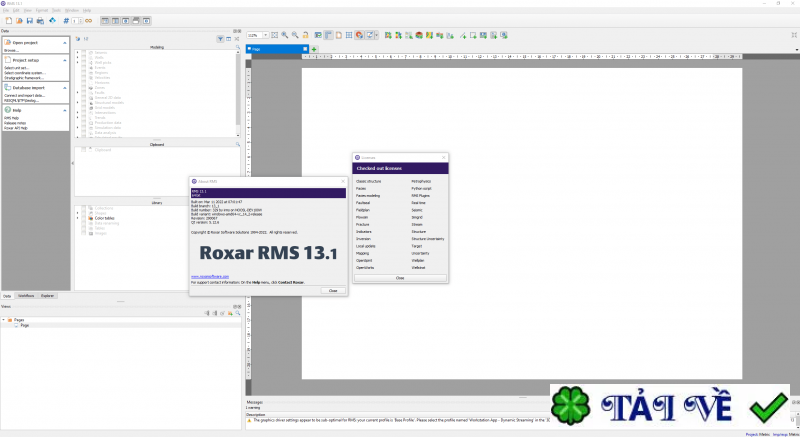Close the About RMS dialog with Close
Image resolution: width=800 pixels, height=437 pixels.
333,291
